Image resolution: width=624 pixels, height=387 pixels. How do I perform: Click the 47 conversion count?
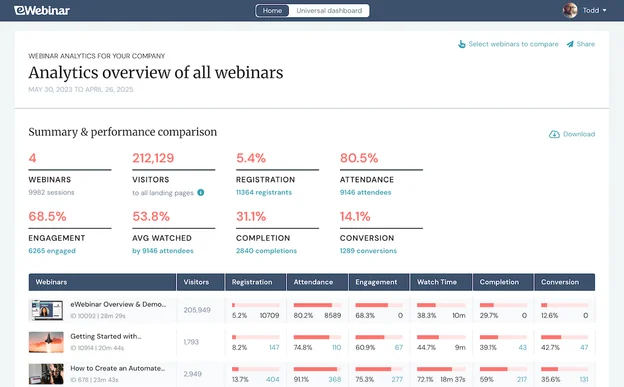pyautogui.click(x=584, y=348)
